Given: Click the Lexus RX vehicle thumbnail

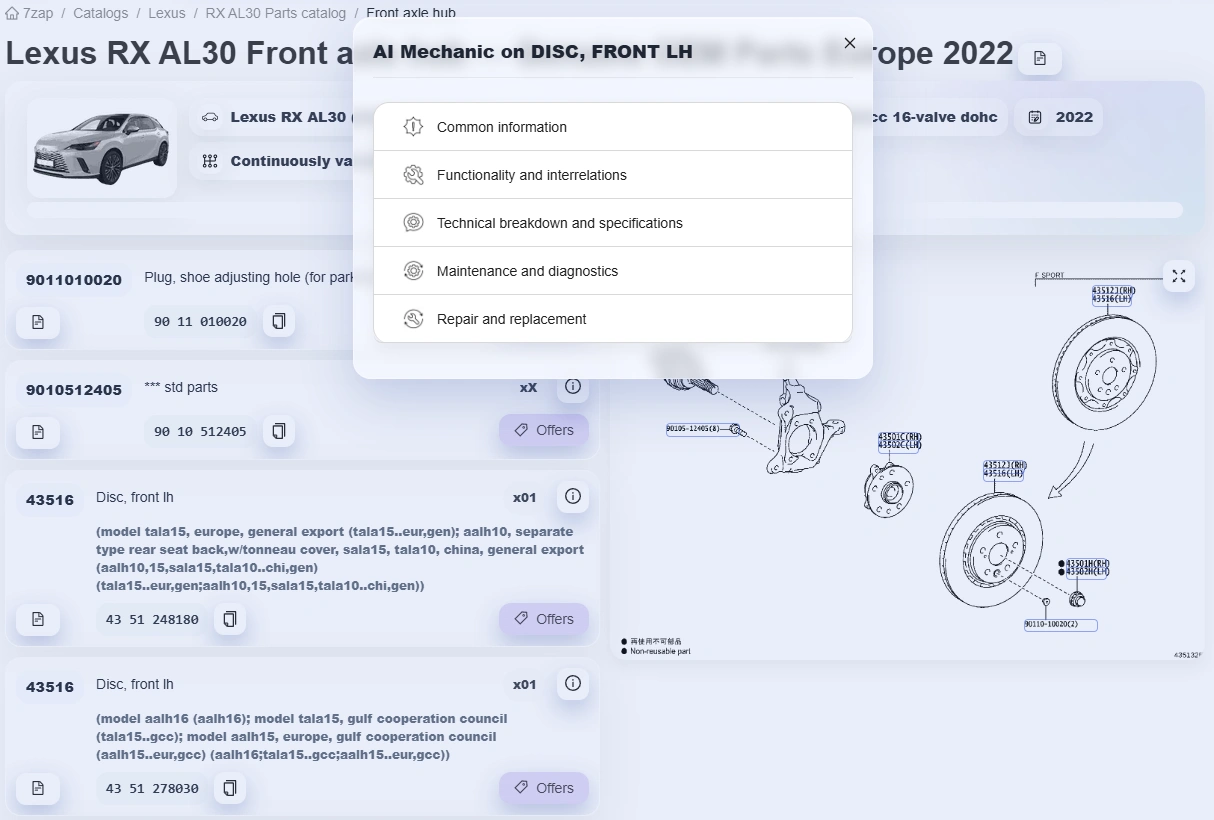Looking at the screenshot, I should pyautogui.click(x=102, y=148).
